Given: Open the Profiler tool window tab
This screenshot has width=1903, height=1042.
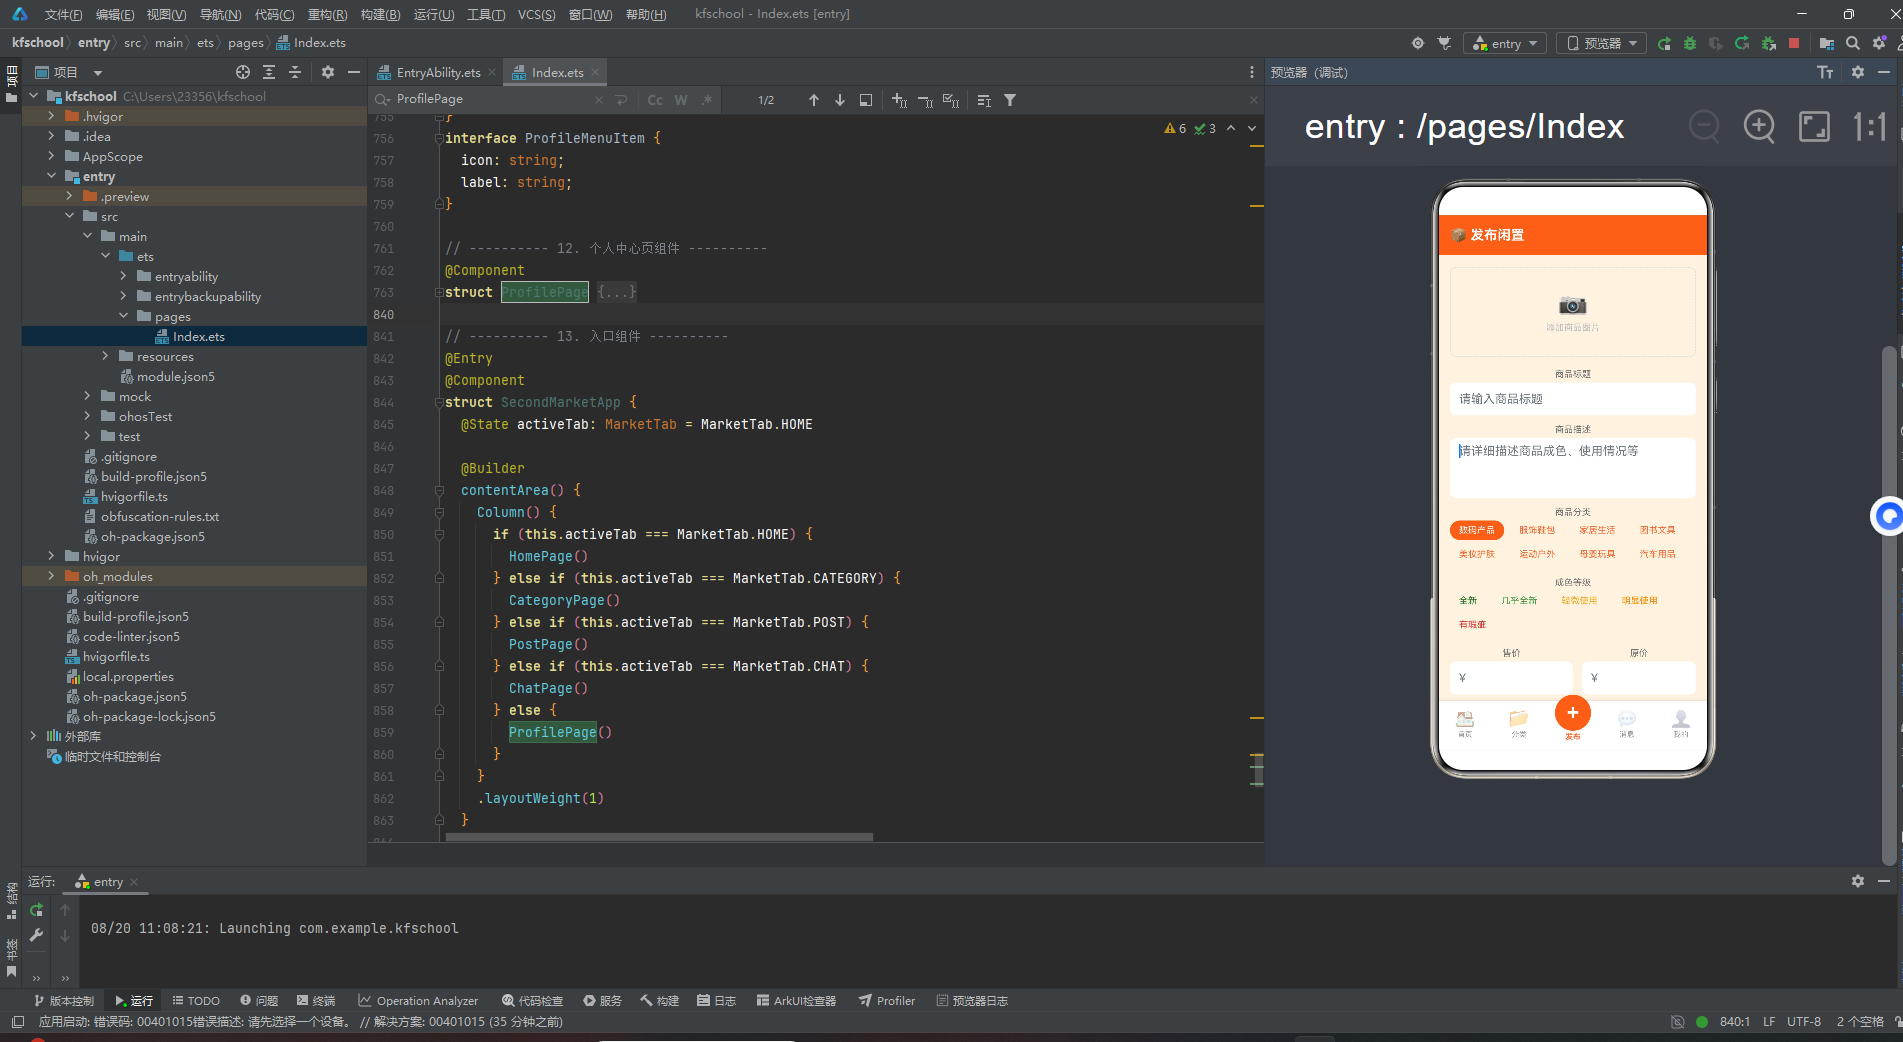Looking at the screenshot, I should (x=887, y=1000).
